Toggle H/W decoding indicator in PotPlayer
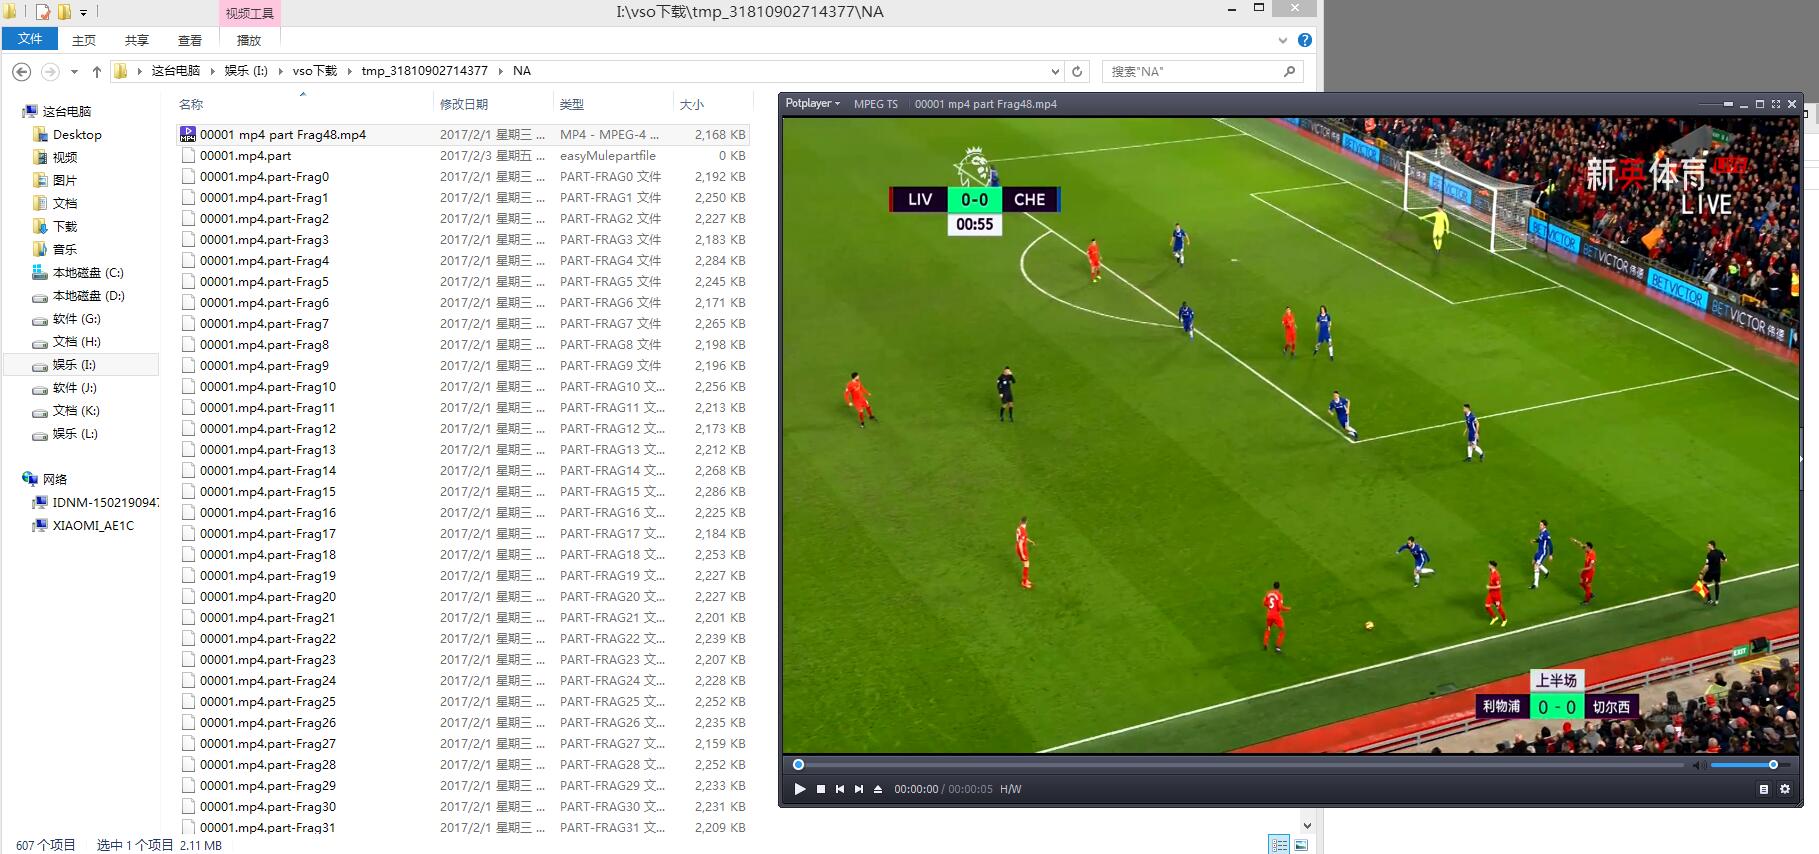Image resolution: width=1819 pixels, height=854 pixels. (x=1011, y=789)
